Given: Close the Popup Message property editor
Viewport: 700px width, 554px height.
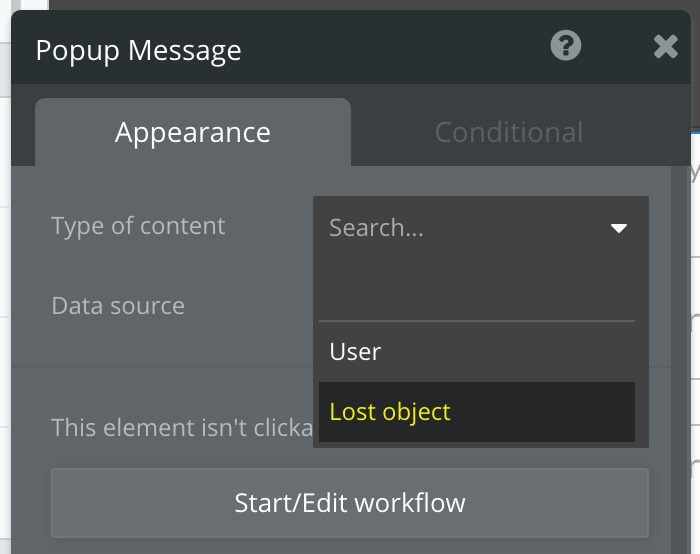Looking at the screenshot, I should [665, 47].
